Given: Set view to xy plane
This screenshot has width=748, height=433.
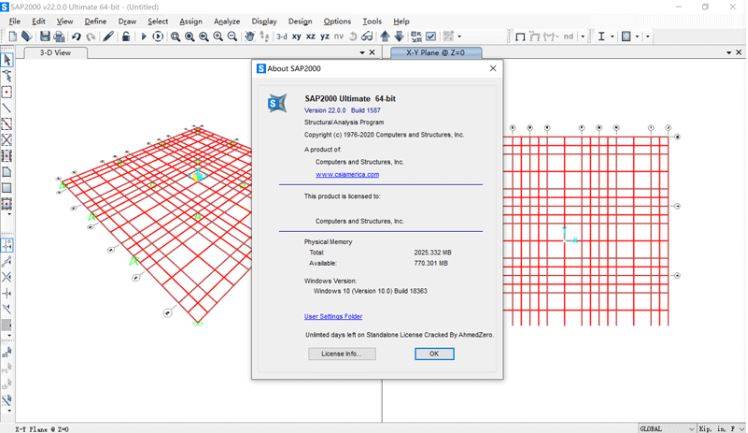Looking at the screenshot, I should click(296, 36).
